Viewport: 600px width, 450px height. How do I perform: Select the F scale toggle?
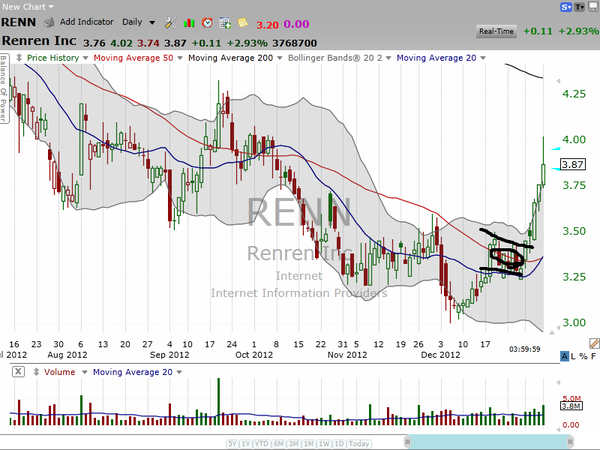593,356
